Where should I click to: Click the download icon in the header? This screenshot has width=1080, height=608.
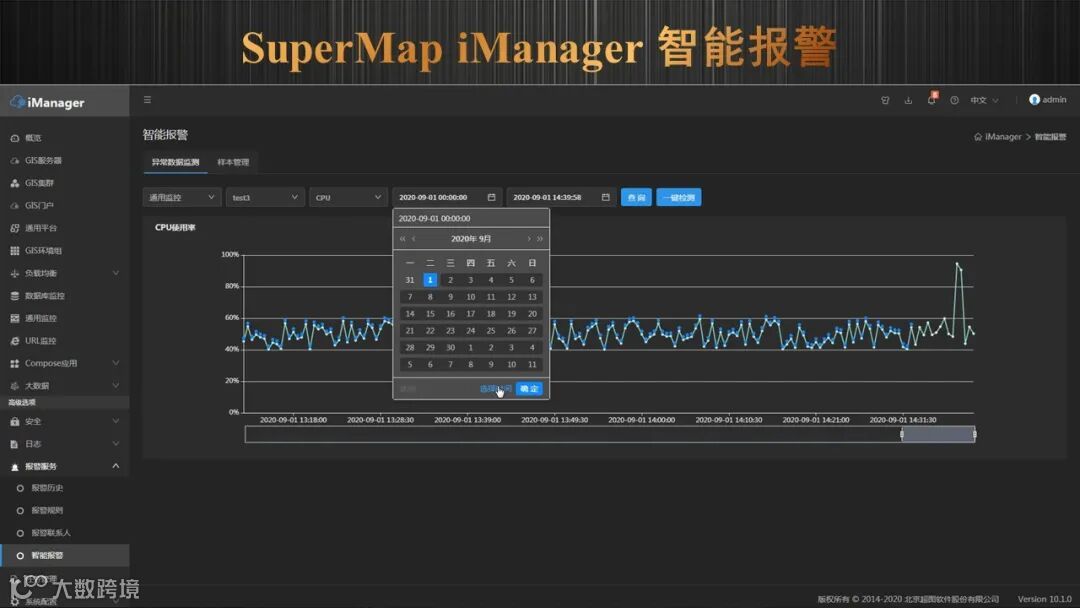pos(908,101)
